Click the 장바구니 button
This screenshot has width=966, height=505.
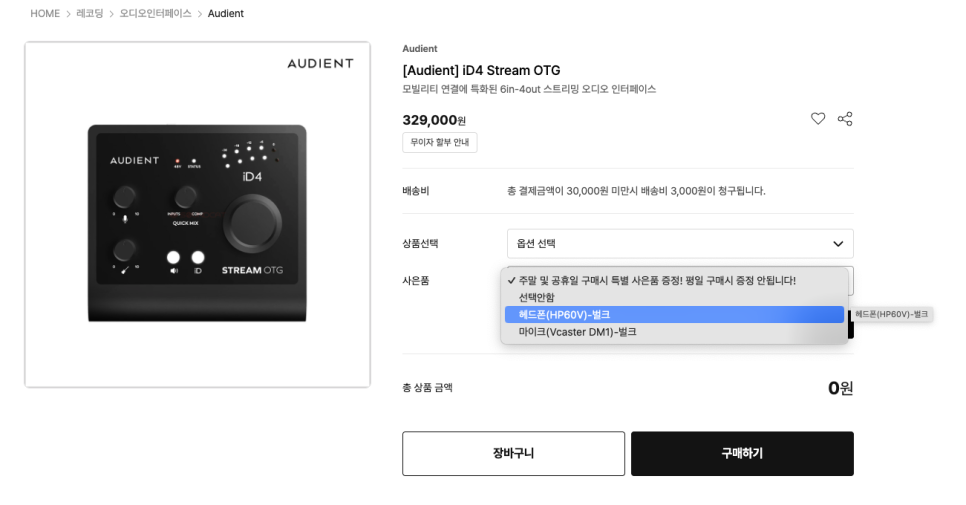click(513, 453)
